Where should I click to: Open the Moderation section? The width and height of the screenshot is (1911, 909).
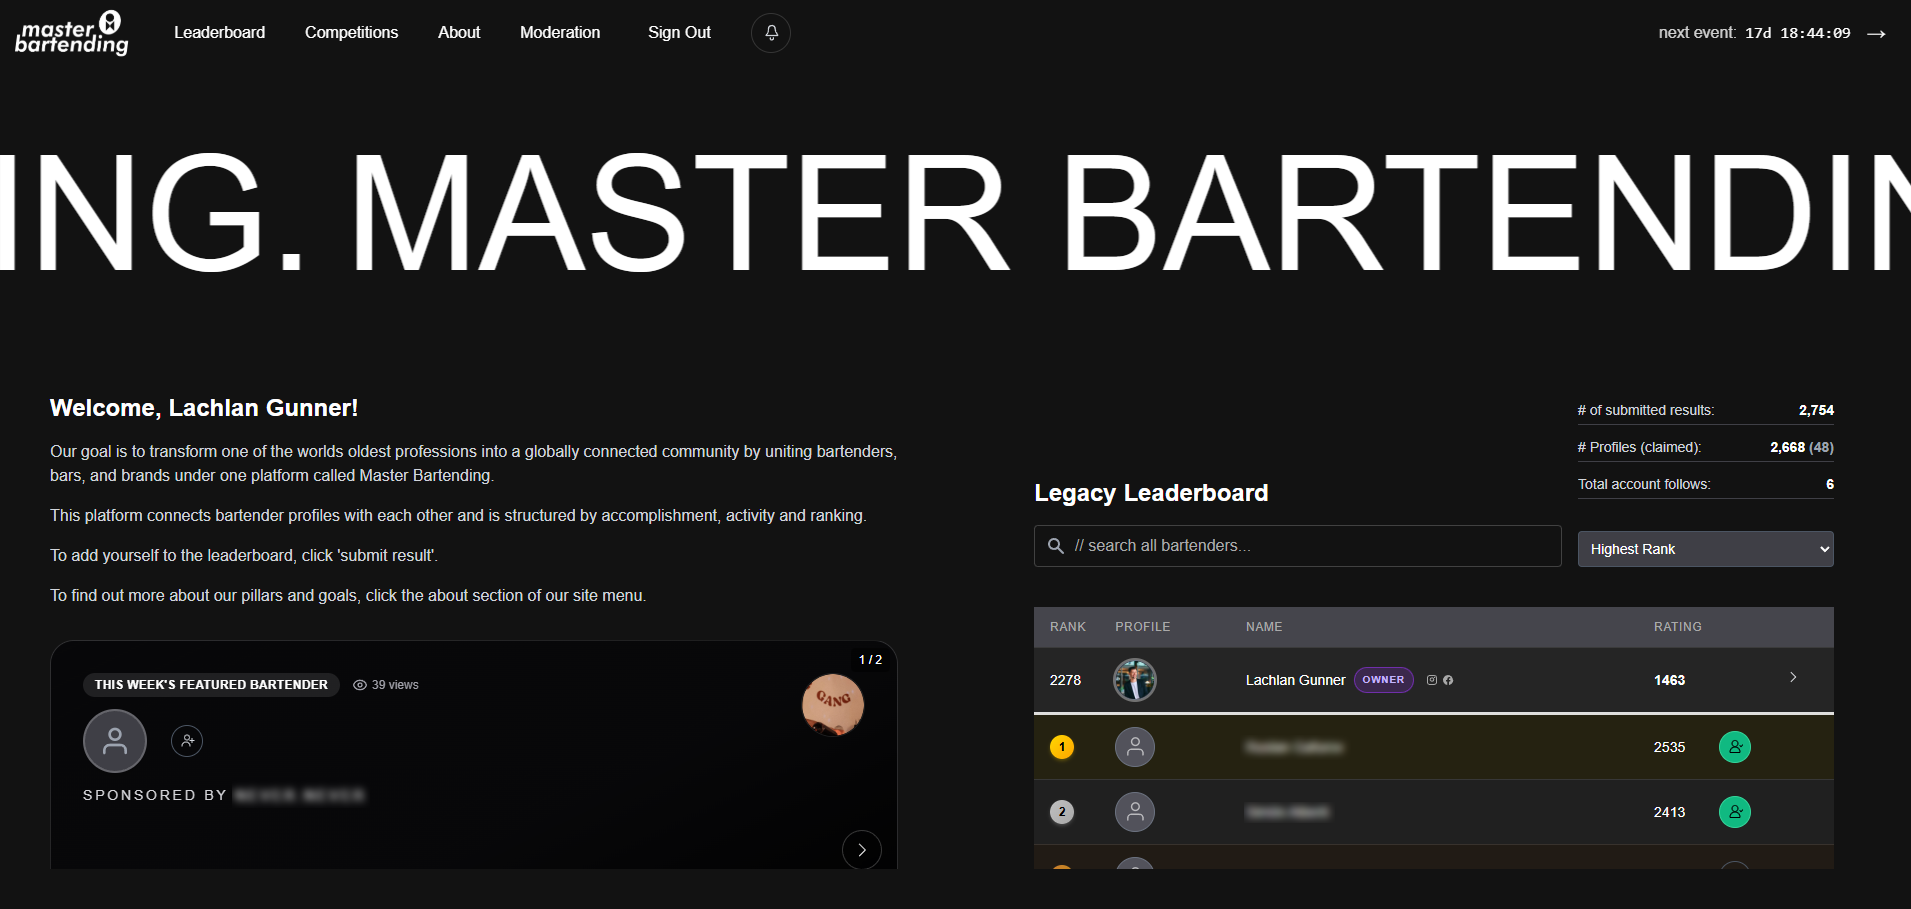click(559, 32)
